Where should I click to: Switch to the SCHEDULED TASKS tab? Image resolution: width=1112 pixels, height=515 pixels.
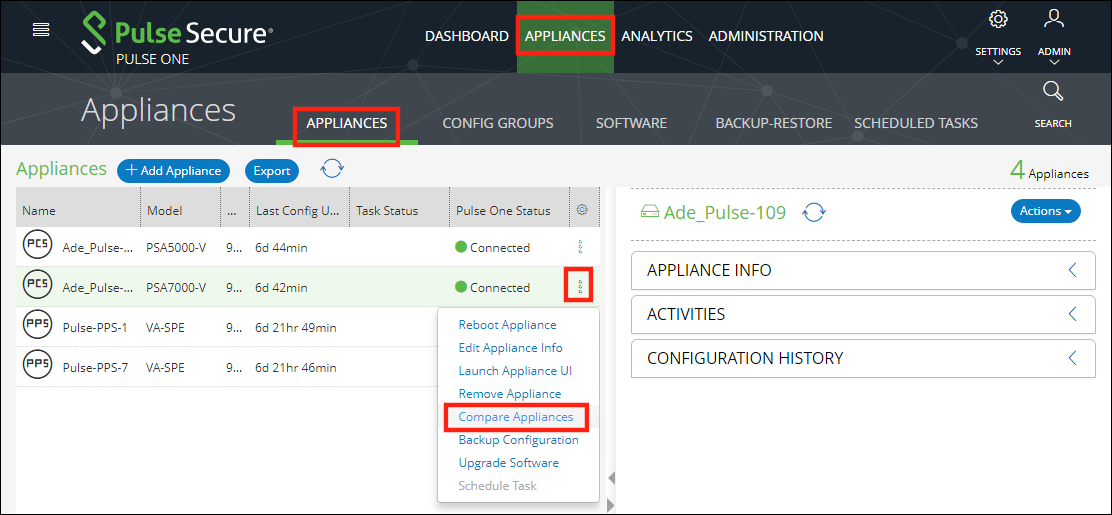click(x=916, y=123)
